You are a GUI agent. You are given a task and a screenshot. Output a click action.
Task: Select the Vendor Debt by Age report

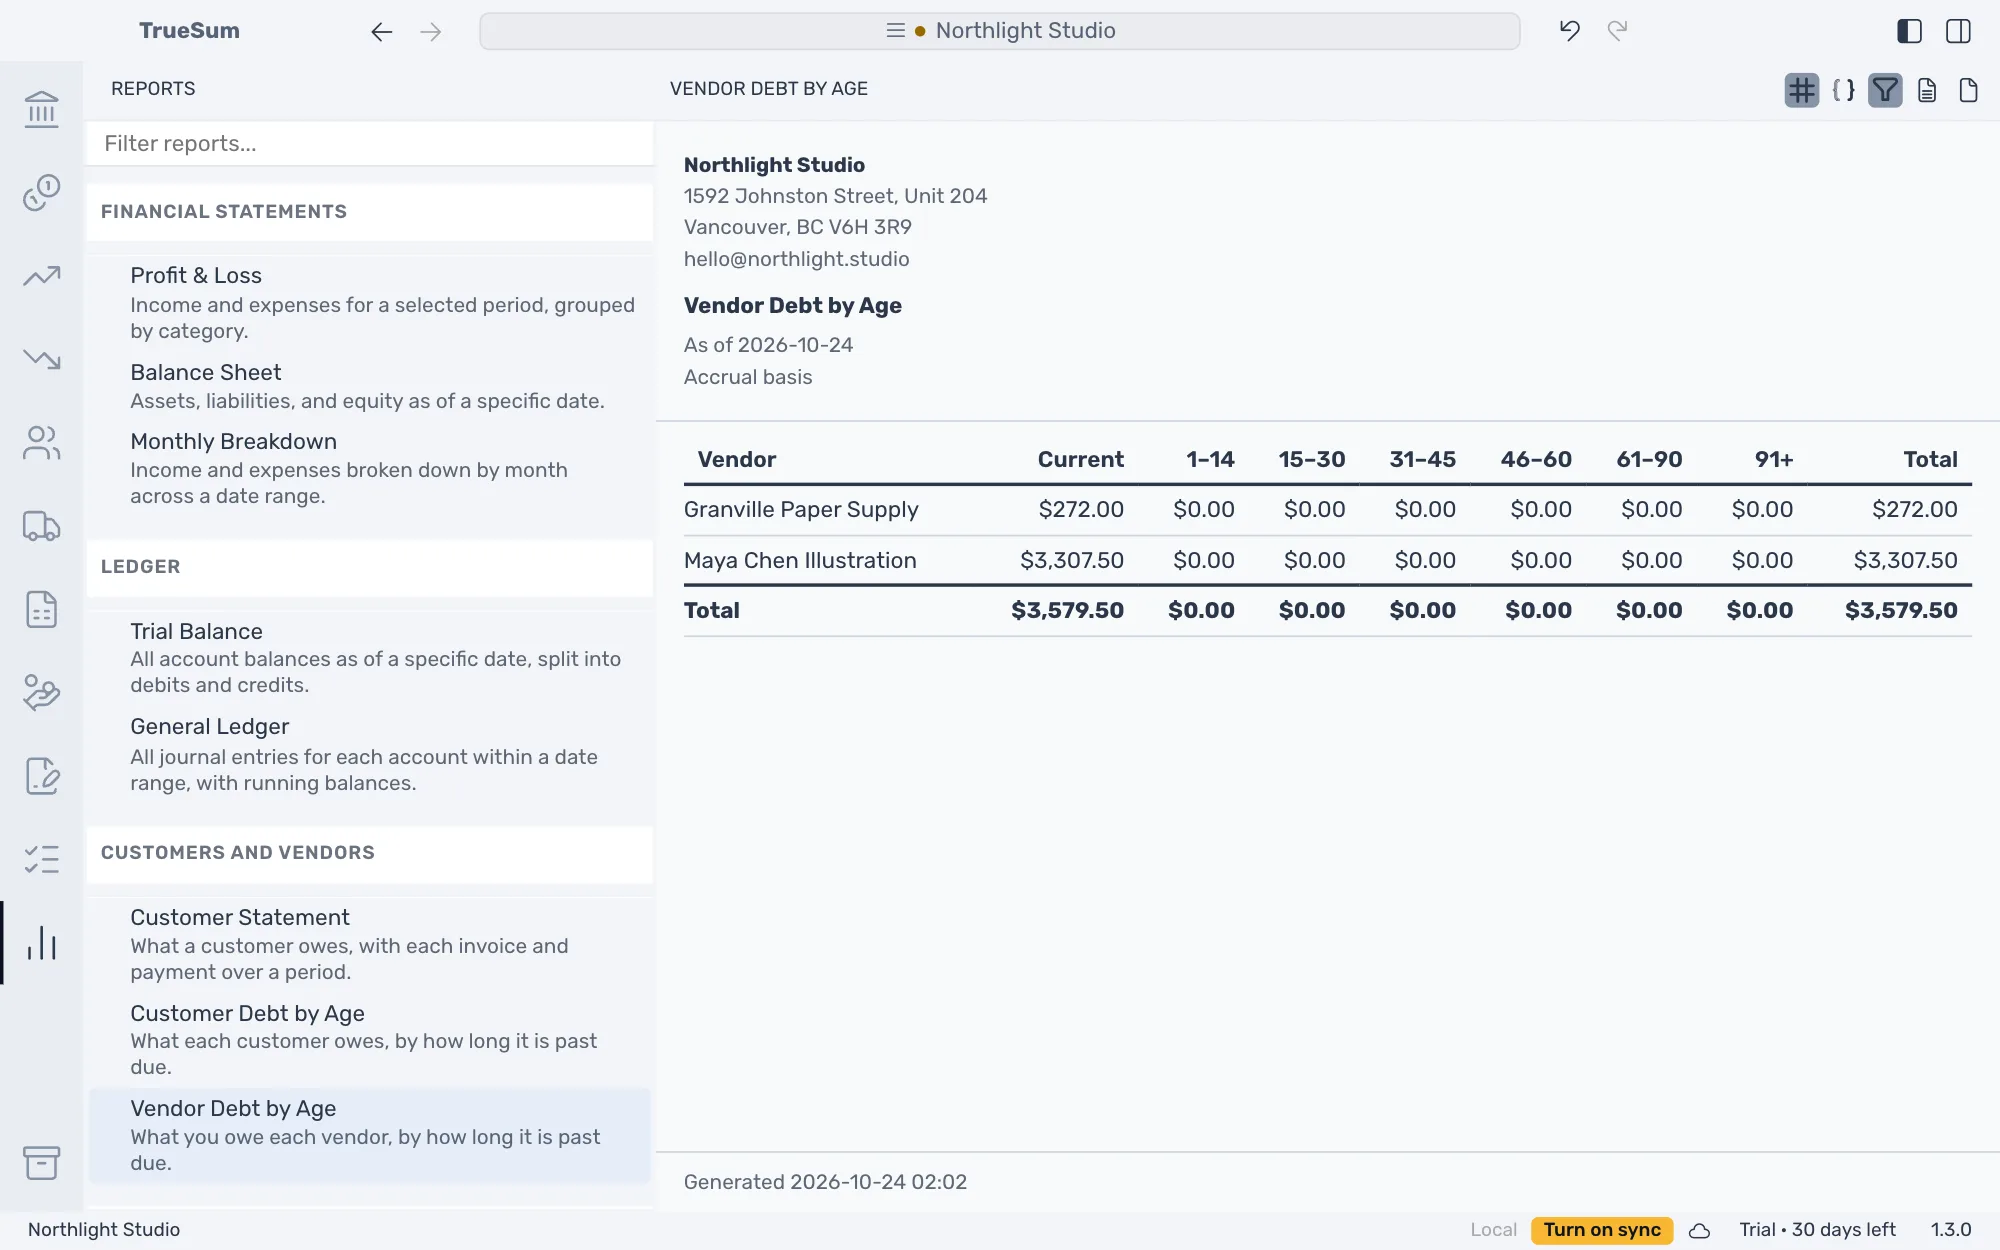tap(370, 1135)
